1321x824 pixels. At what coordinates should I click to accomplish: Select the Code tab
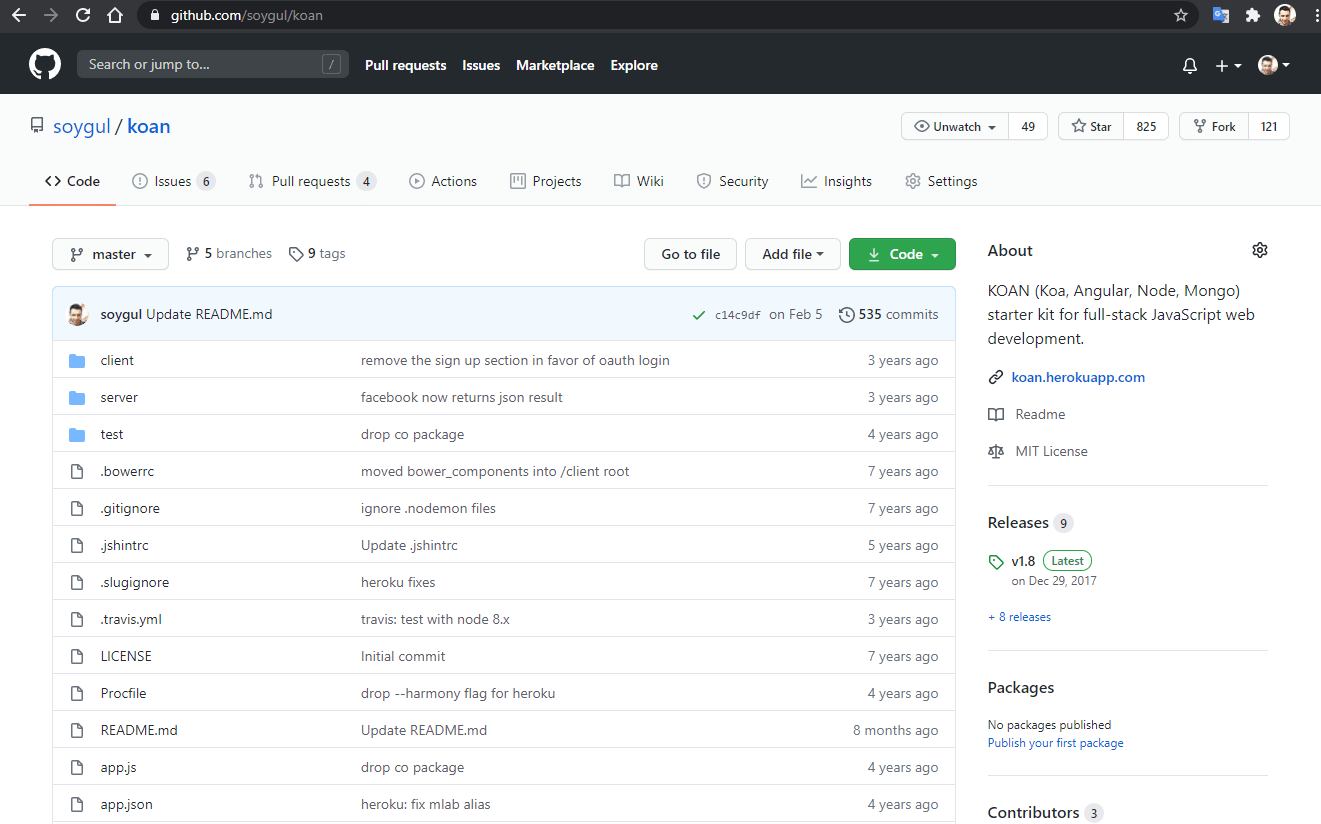pyautogui.click(x=72, y=181)
